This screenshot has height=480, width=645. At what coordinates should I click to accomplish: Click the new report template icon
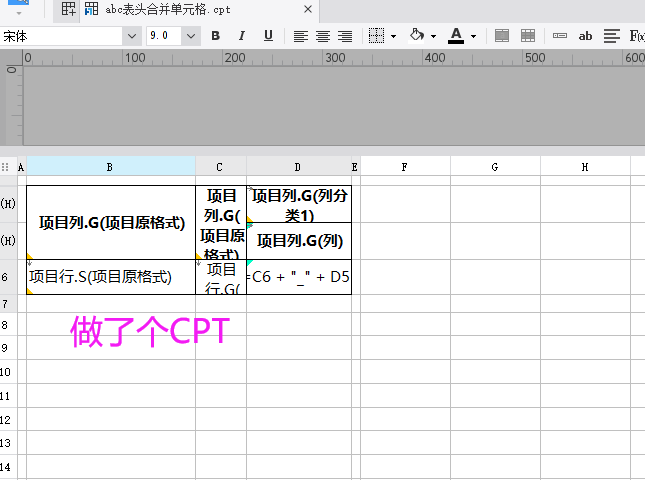[69, 9]
